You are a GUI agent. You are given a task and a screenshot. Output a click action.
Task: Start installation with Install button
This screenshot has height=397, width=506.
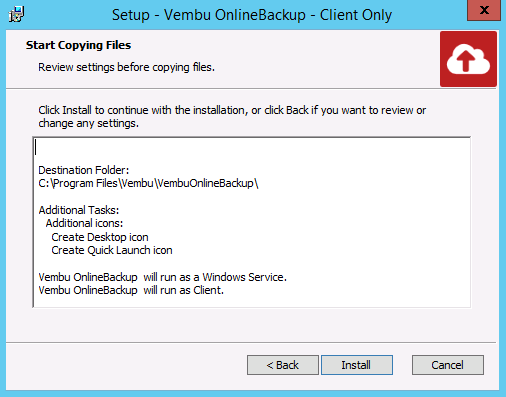[357, 365]
